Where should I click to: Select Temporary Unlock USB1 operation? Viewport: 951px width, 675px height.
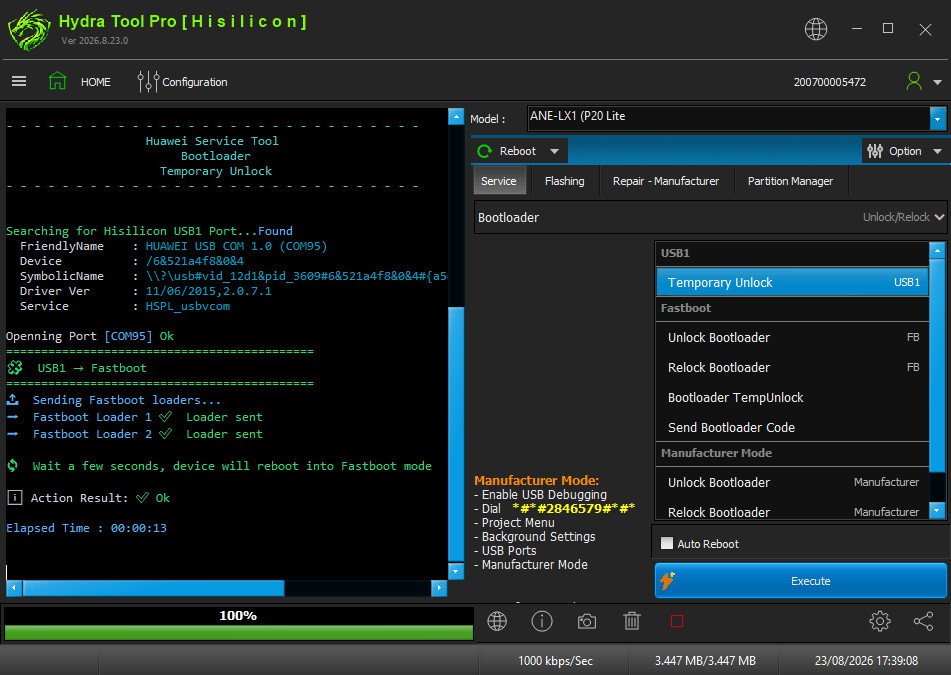pos(793,282)
